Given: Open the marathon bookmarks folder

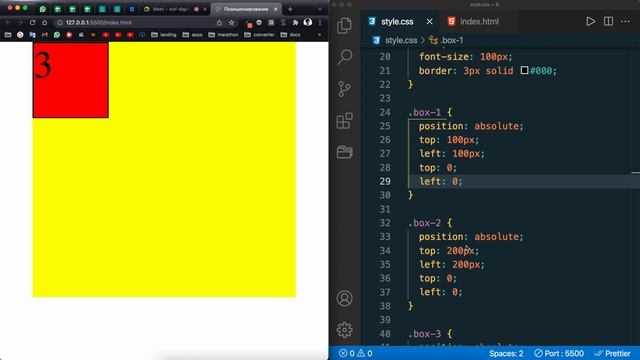Looking at the screenshot, I should tap(223, 35).
